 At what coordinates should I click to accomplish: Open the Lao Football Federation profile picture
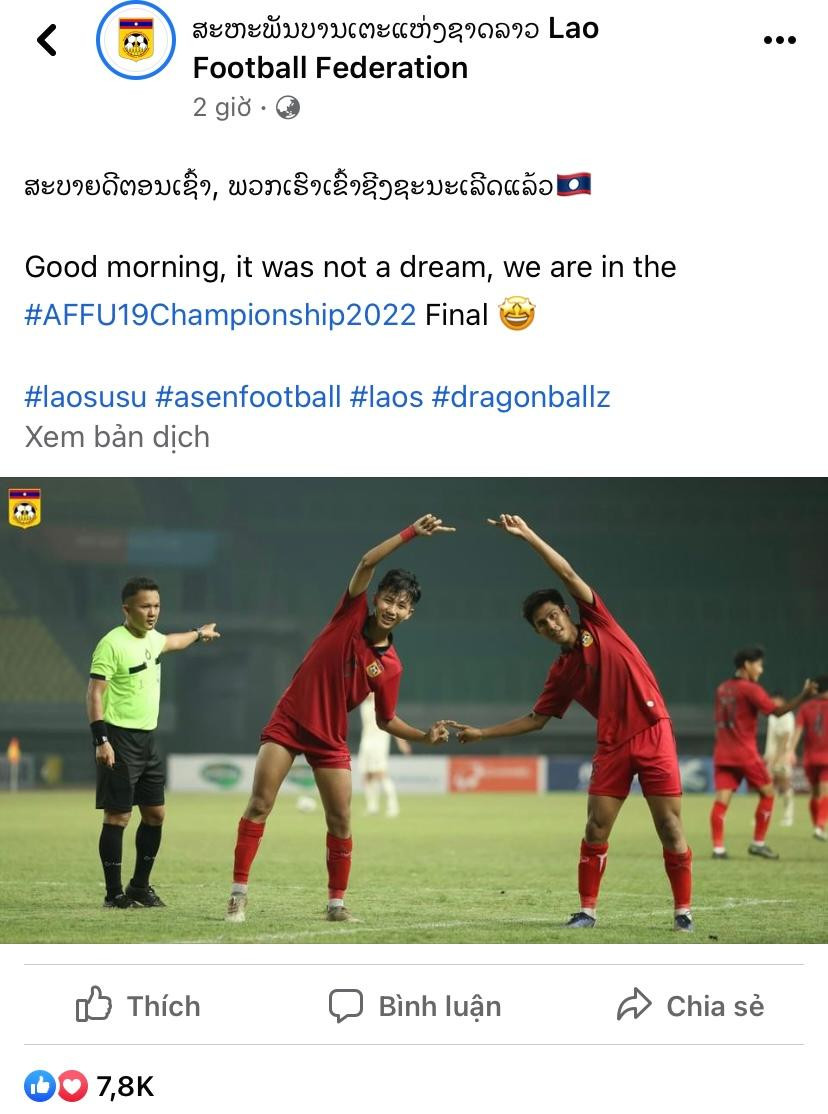(135, 40)
